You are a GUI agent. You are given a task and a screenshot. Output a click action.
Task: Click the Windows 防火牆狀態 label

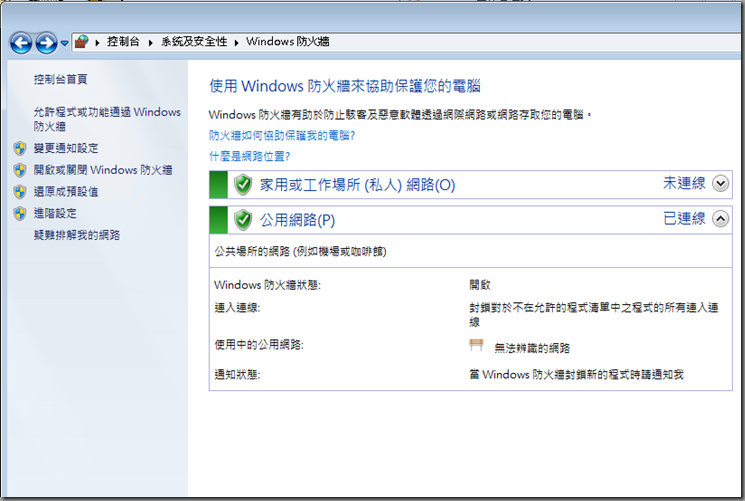coord(267,285)
